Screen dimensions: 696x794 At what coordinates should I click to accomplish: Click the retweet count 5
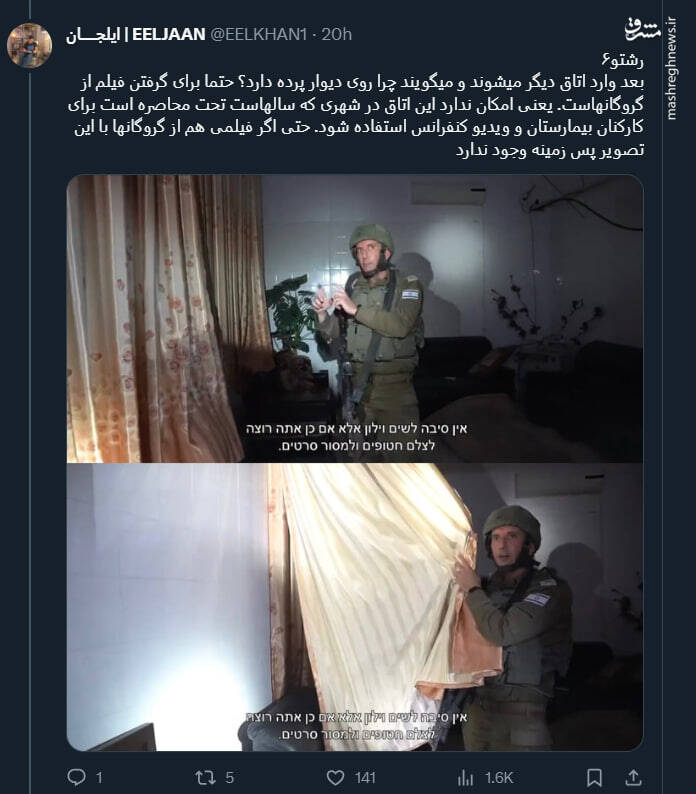[x=229, y=777]
